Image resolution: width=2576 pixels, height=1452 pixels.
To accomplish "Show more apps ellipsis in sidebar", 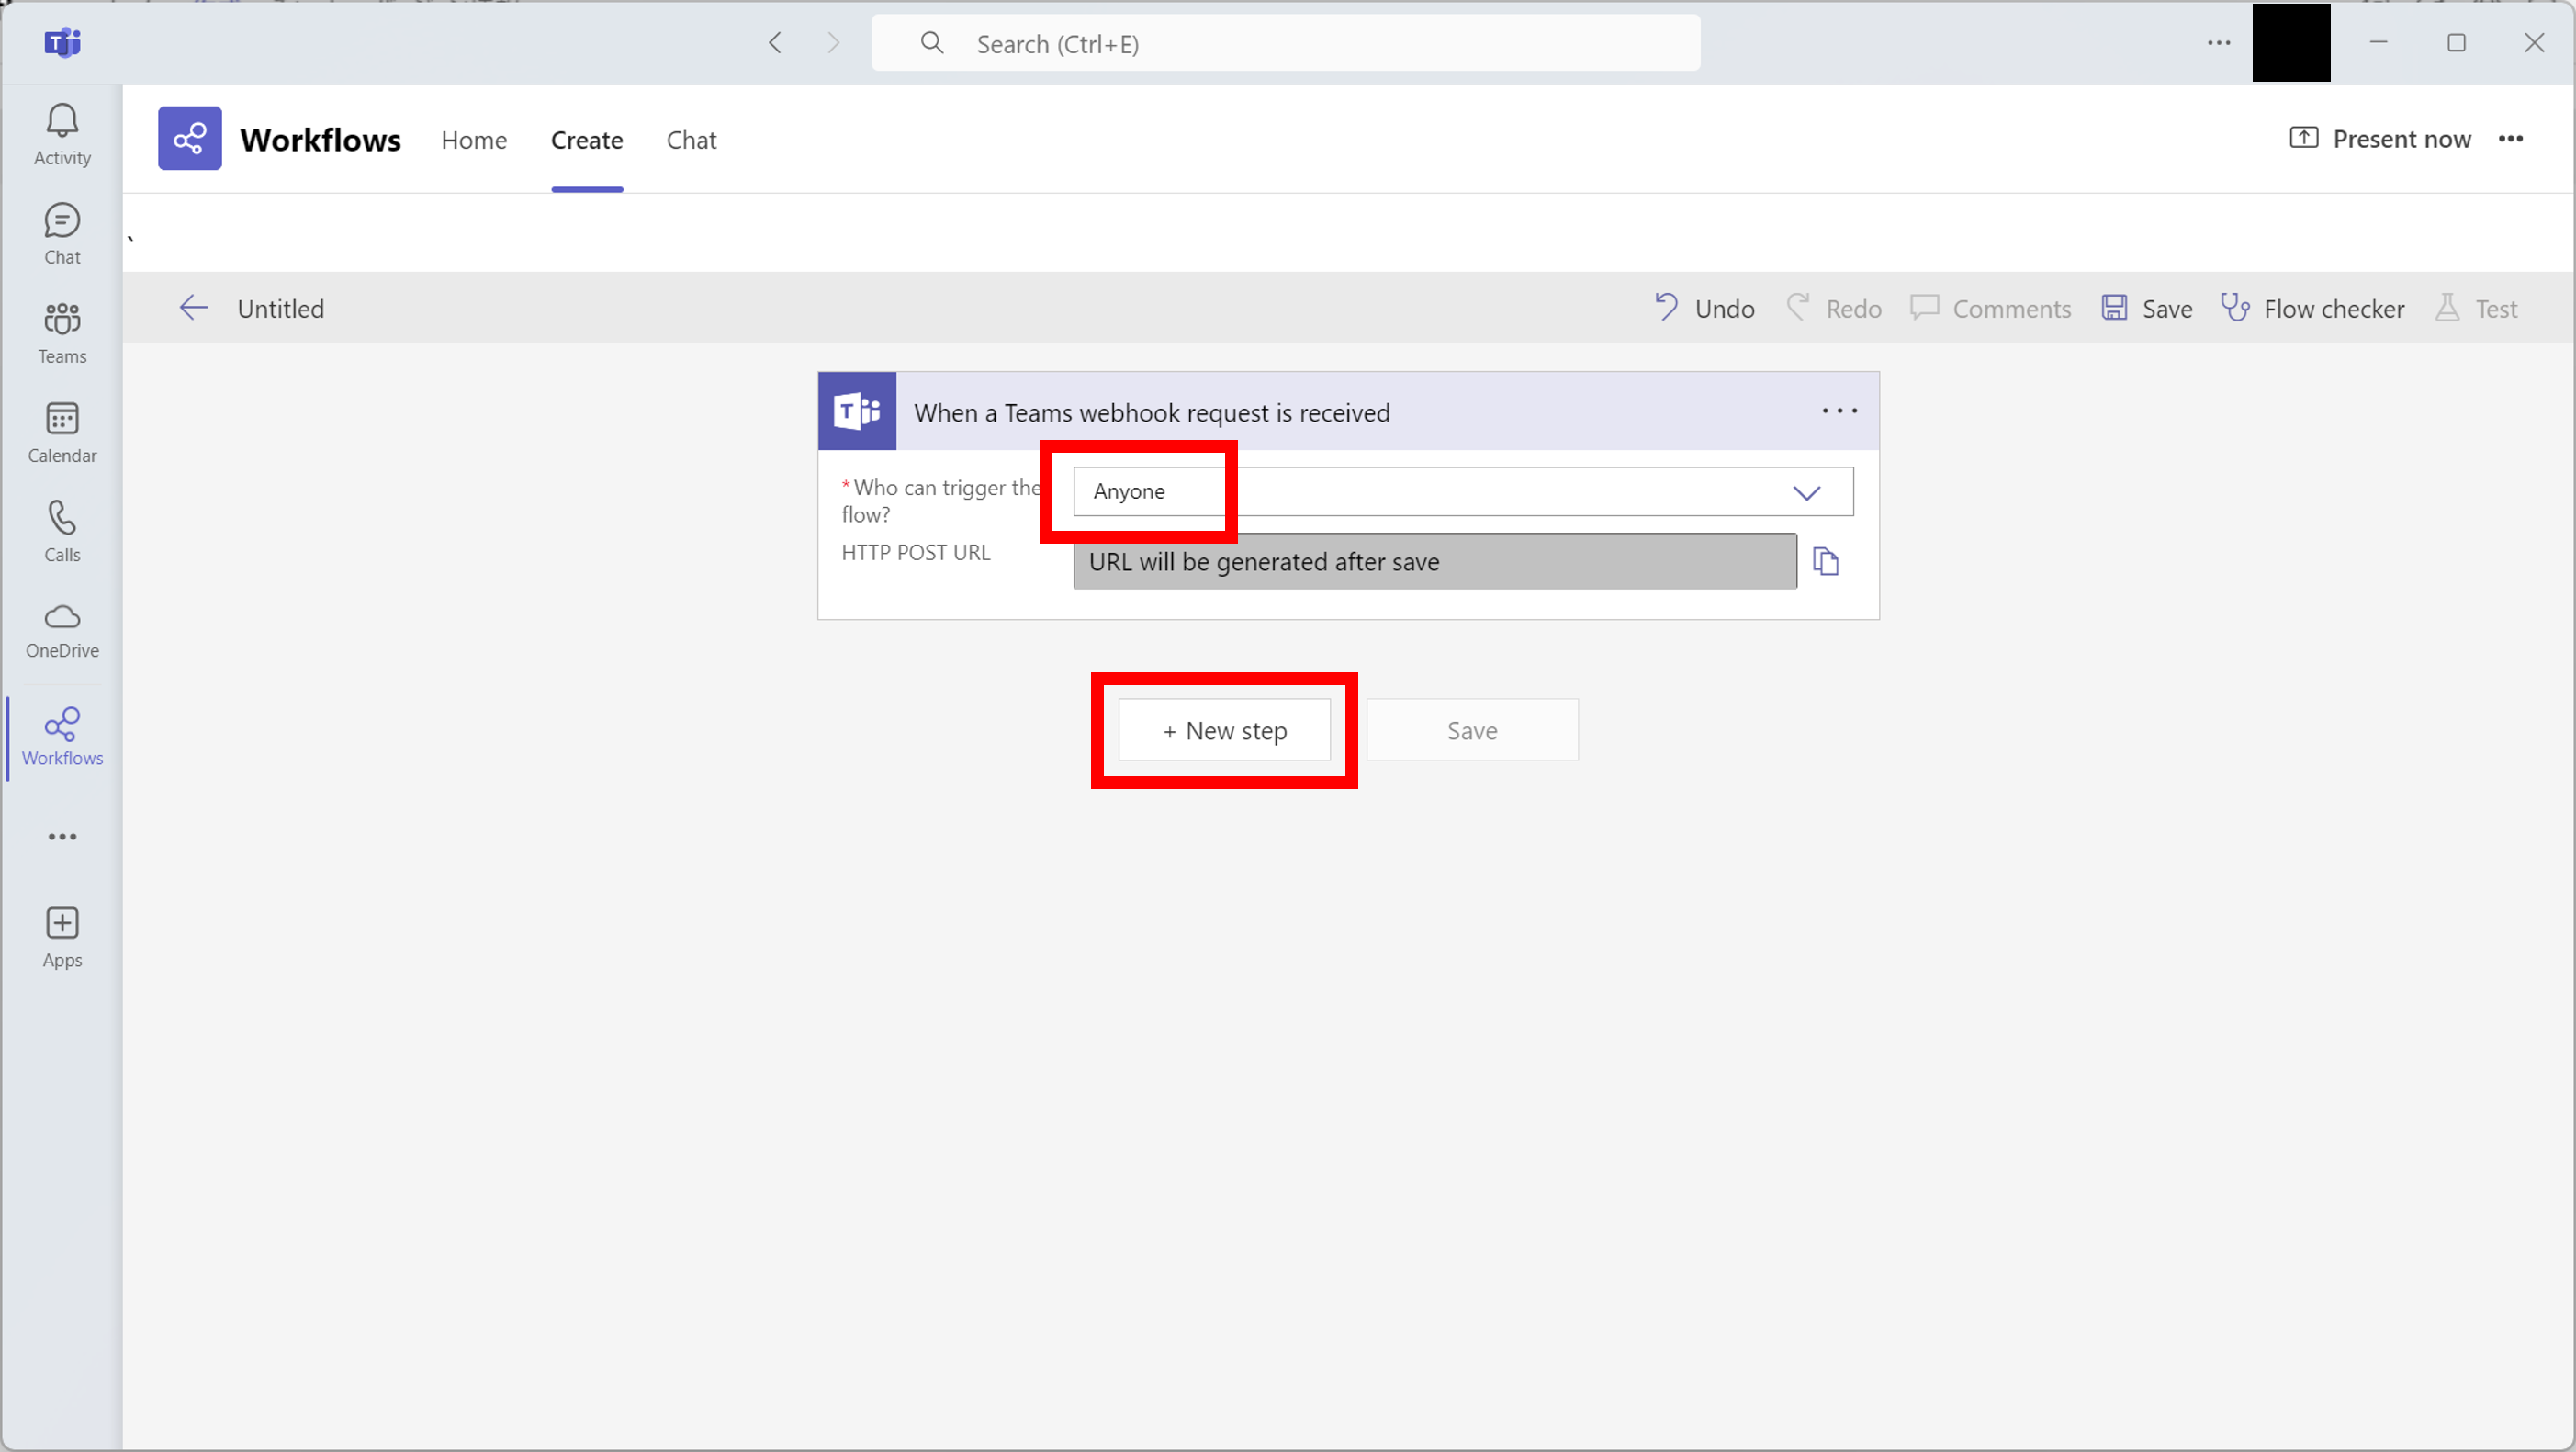I will (x=62, y=836).
